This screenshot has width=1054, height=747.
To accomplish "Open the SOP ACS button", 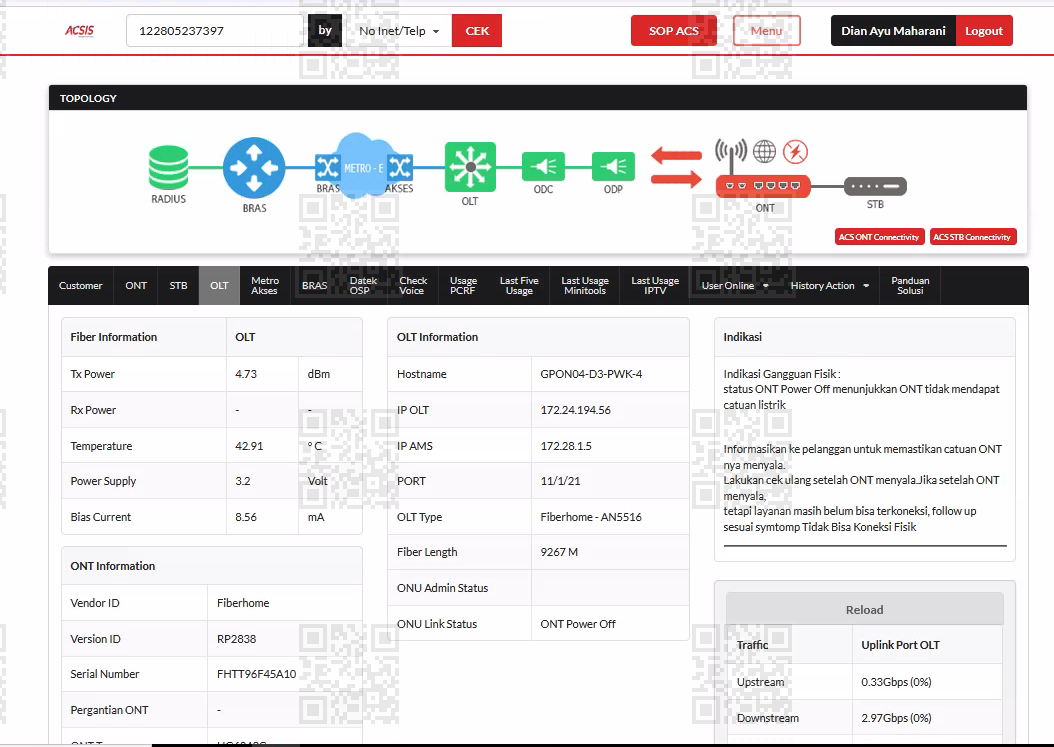I will [x=674, y=31].
